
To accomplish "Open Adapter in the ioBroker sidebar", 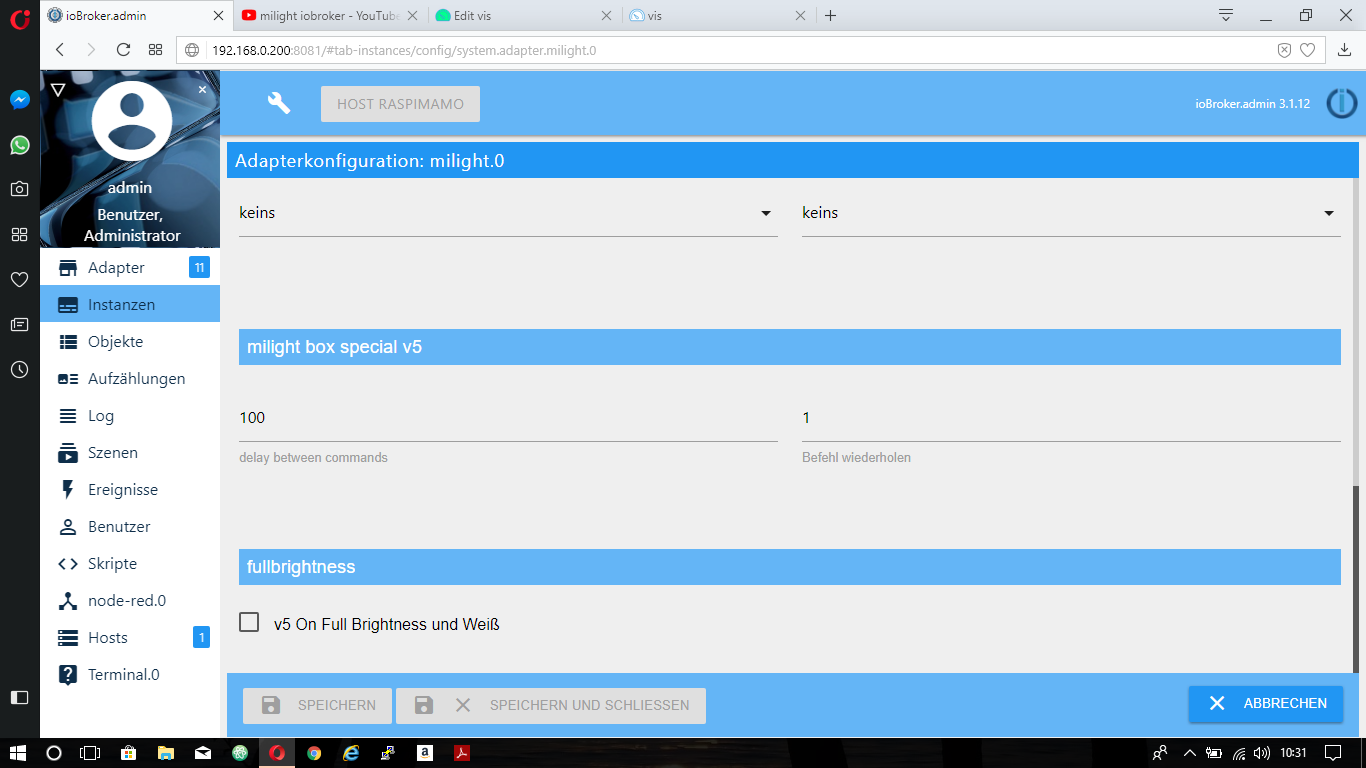I will pos(130,267).
